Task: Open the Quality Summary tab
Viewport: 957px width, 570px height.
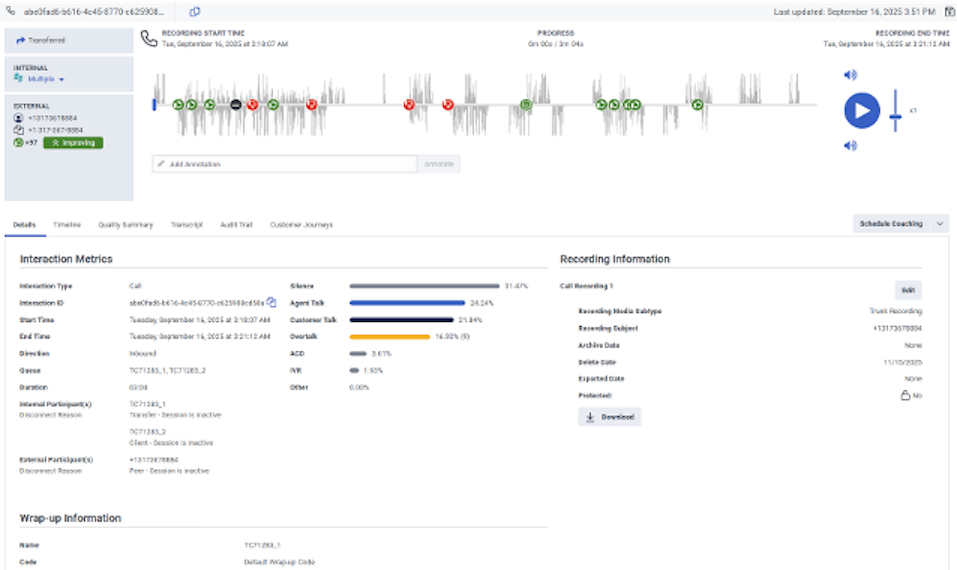Action: pyautogui.click(x=123, y=225)
